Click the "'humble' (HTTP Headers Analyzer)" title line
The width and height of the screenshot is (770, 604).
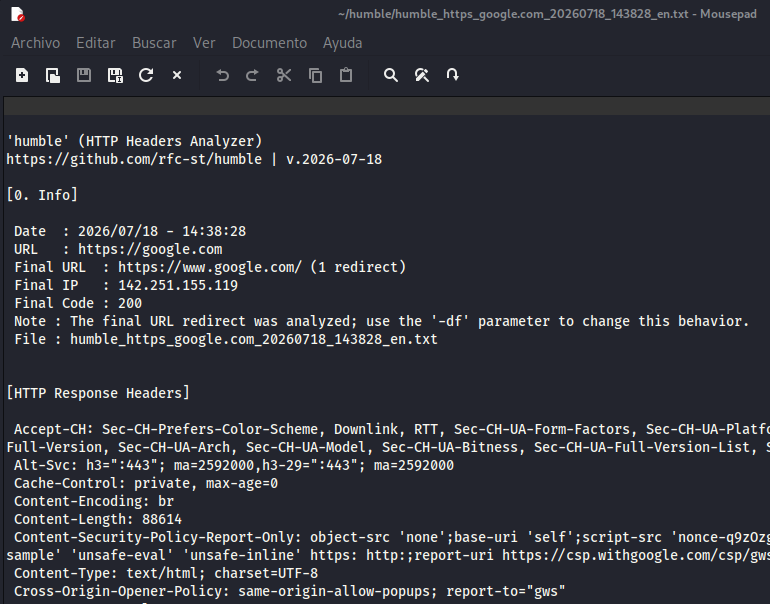coord(134,141)
